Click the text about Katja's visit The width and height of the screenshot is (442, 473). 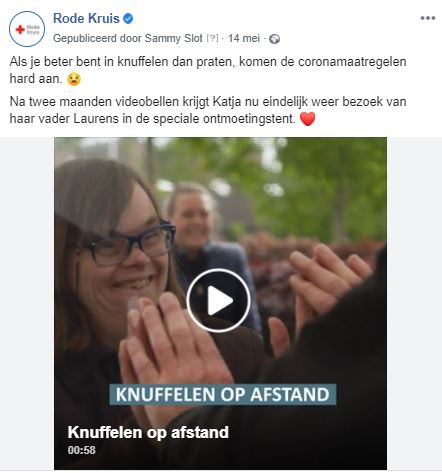coord(208,110)
